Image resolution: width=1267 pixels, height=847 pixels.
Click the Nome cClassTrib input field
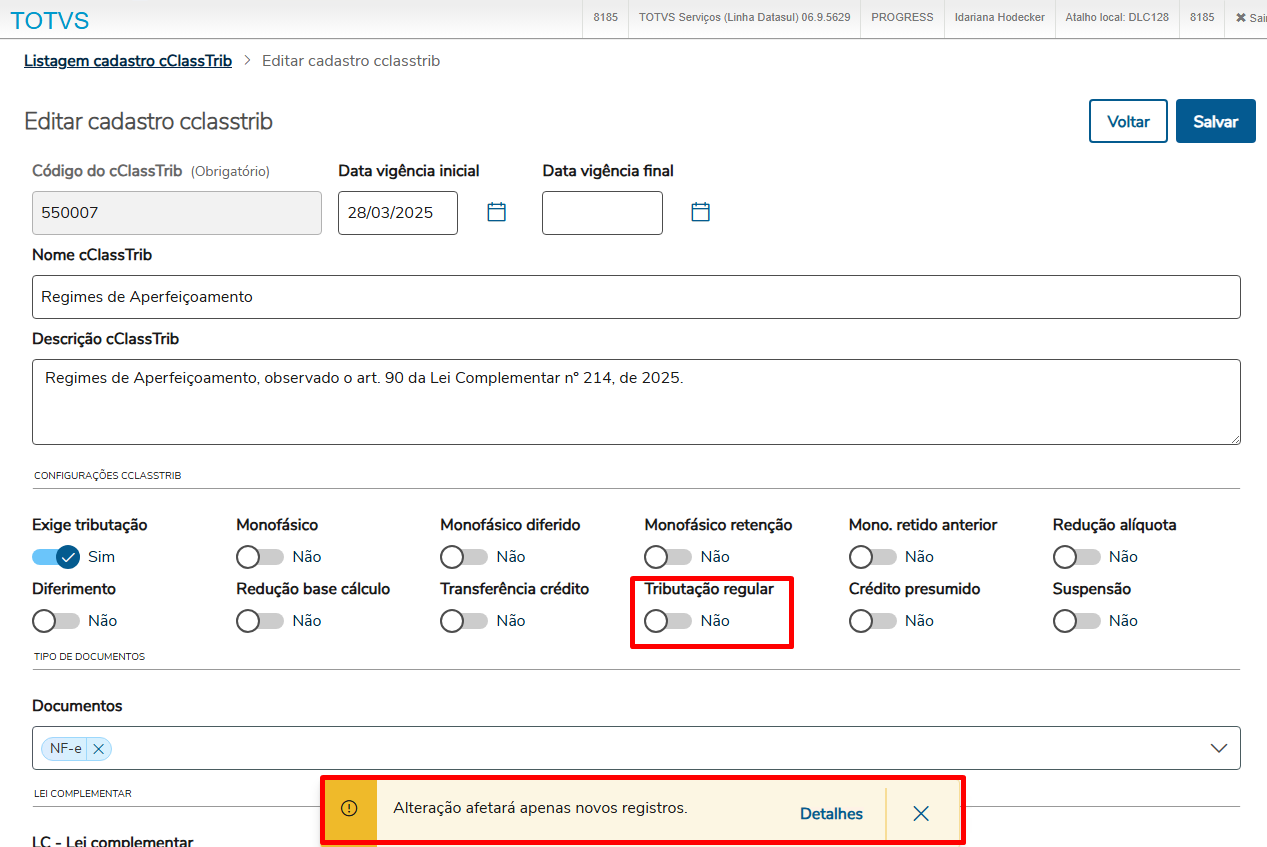(x=636, y=297)
